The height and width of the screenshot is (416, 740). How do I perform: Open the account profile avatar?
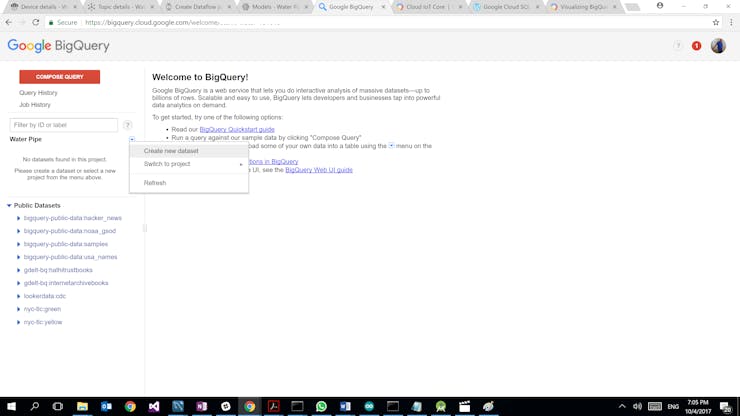click(718, 46)
